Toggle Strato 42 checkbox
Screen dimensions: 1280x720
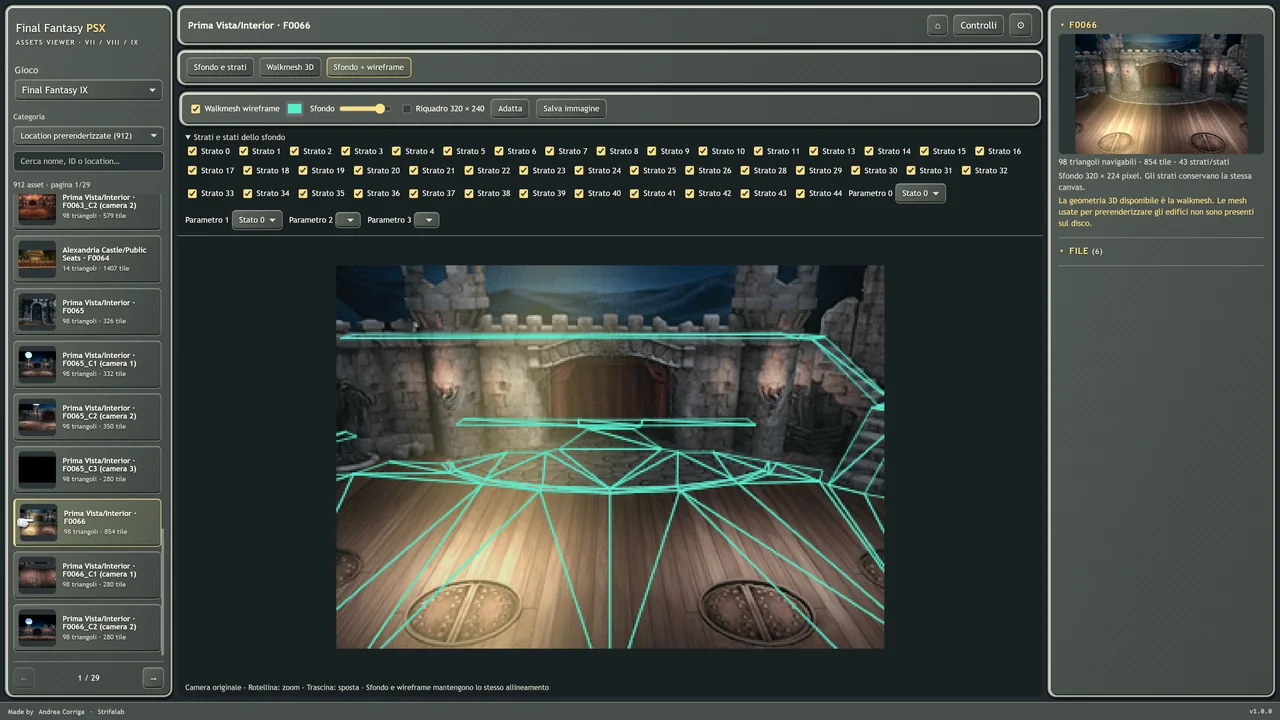(690, 194)
